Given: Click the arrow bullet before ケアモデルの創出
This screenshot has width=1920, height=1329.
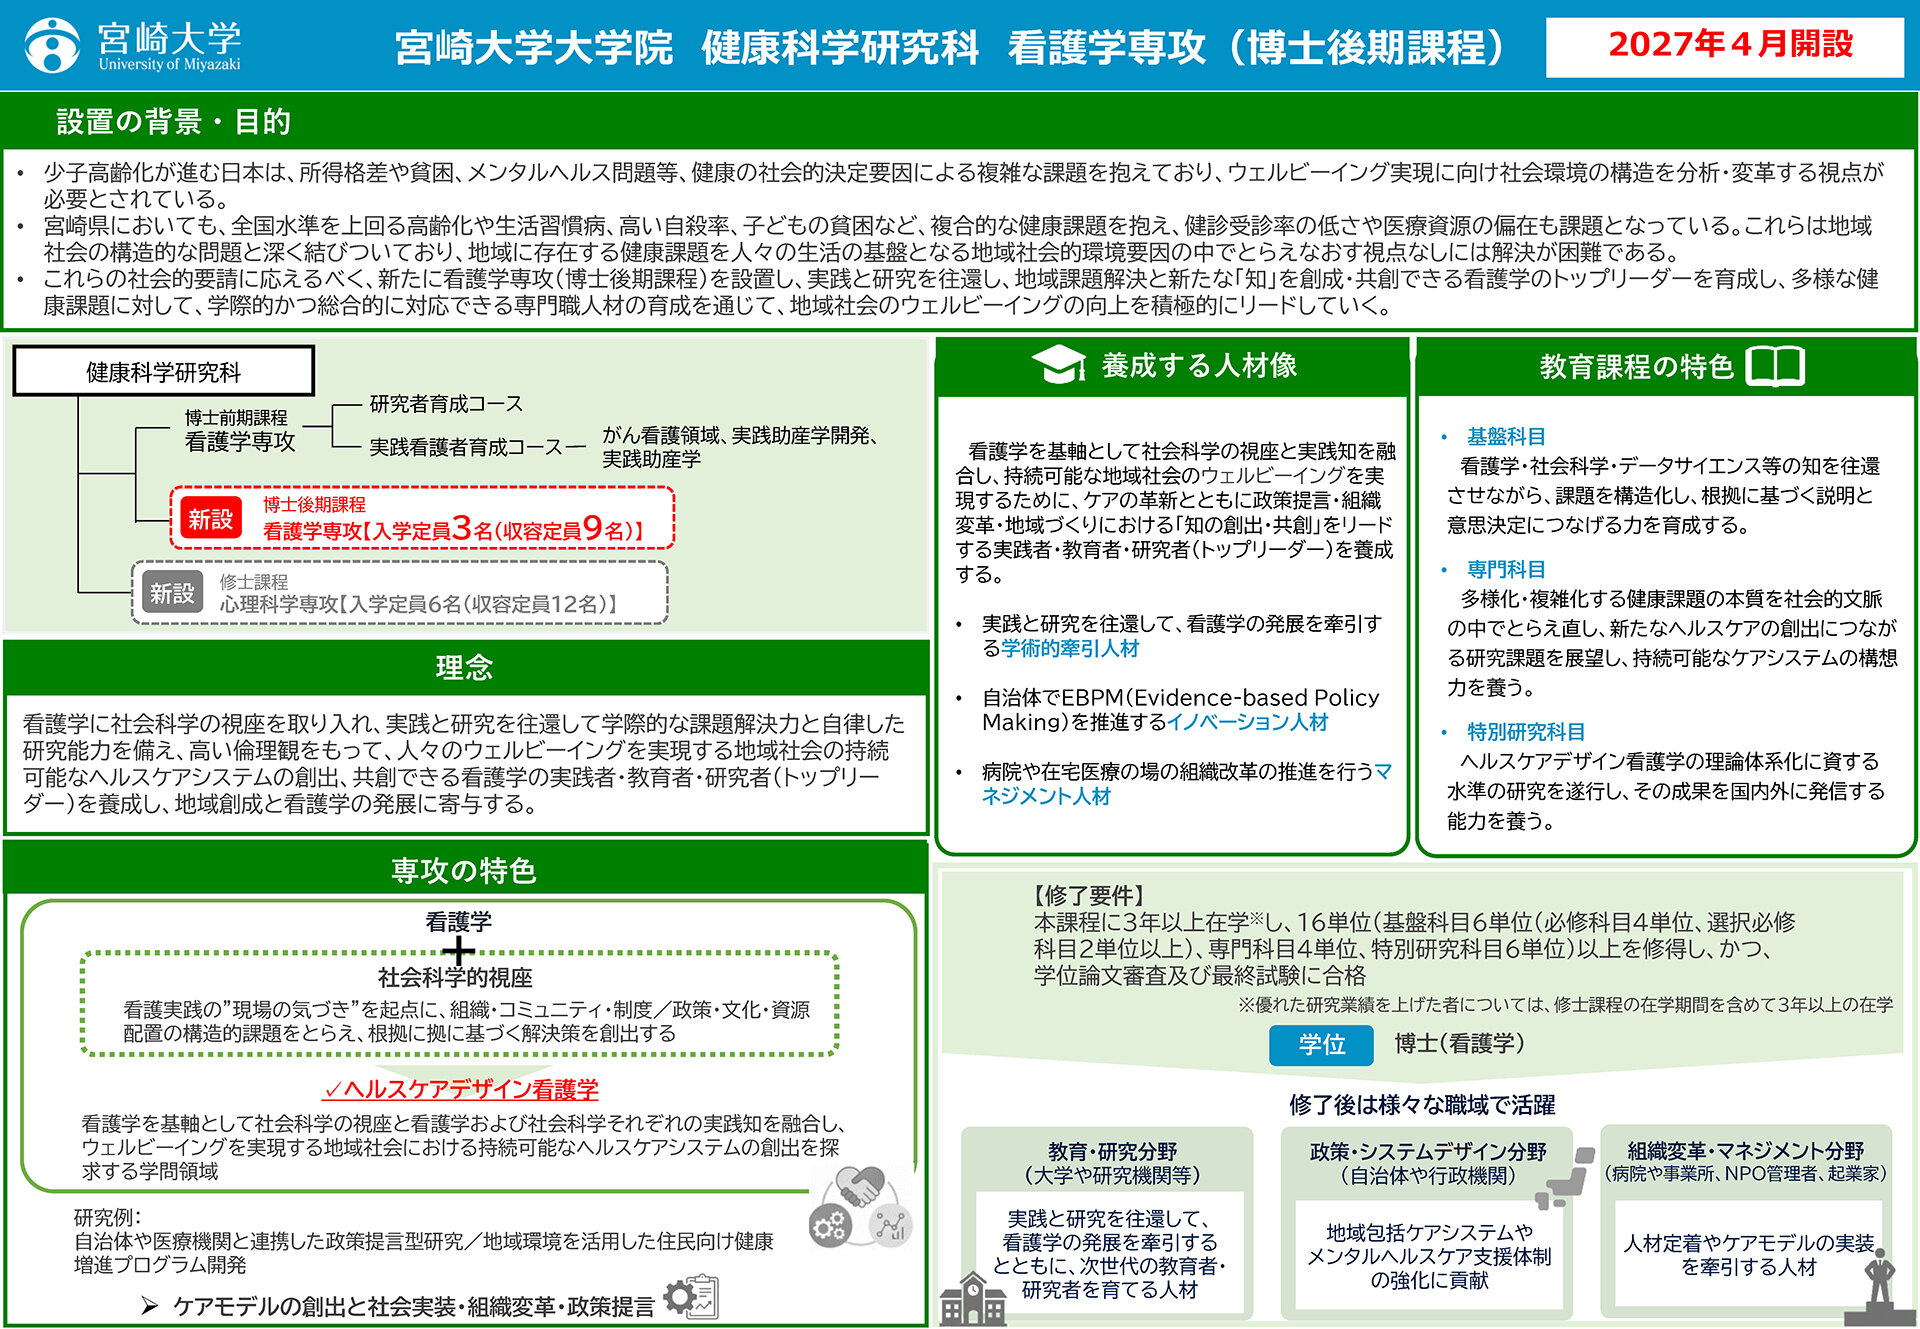Looking at the screenshot, I should 150,1306.
